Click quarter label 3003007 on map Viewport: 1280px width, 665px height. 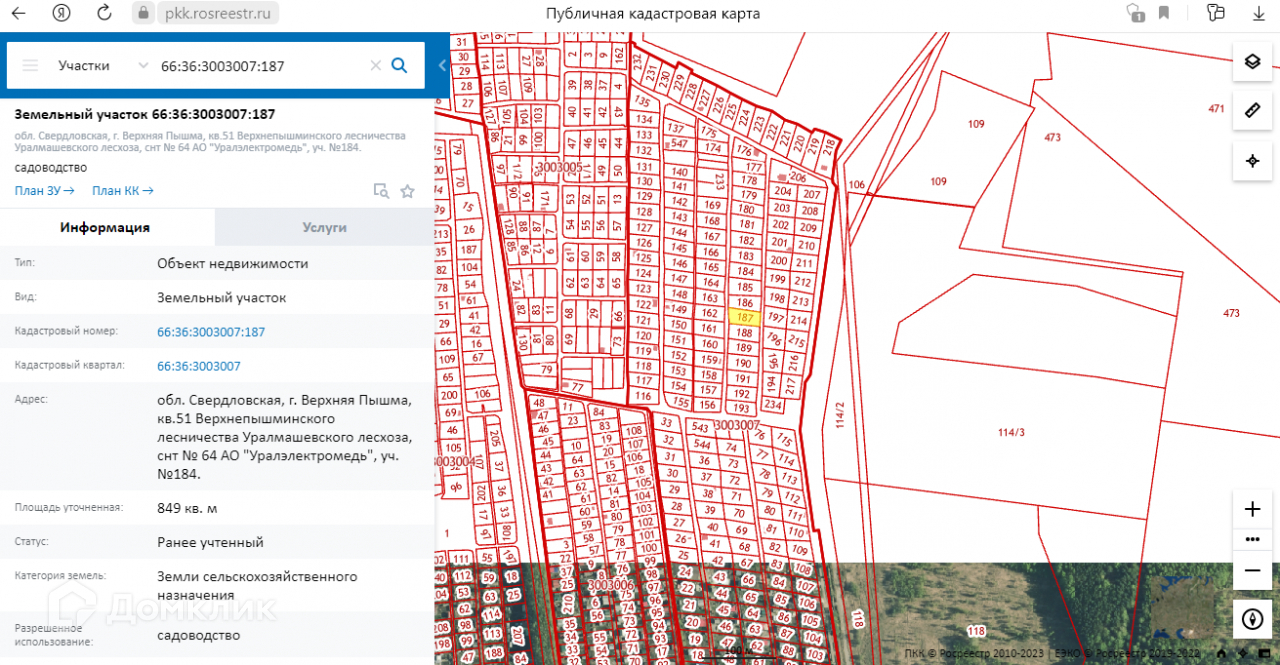click(x=739, y=425)
